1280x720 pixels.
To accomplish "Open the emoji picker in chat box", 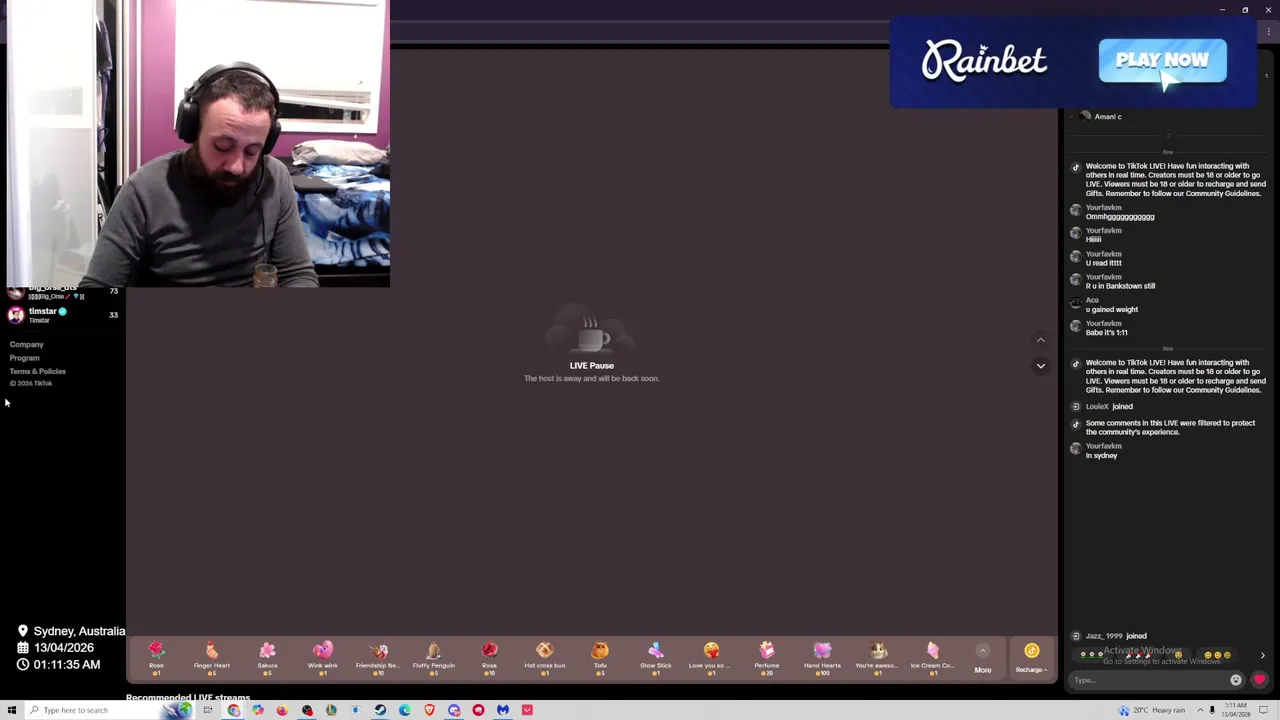I will (x=1236, y=680).
